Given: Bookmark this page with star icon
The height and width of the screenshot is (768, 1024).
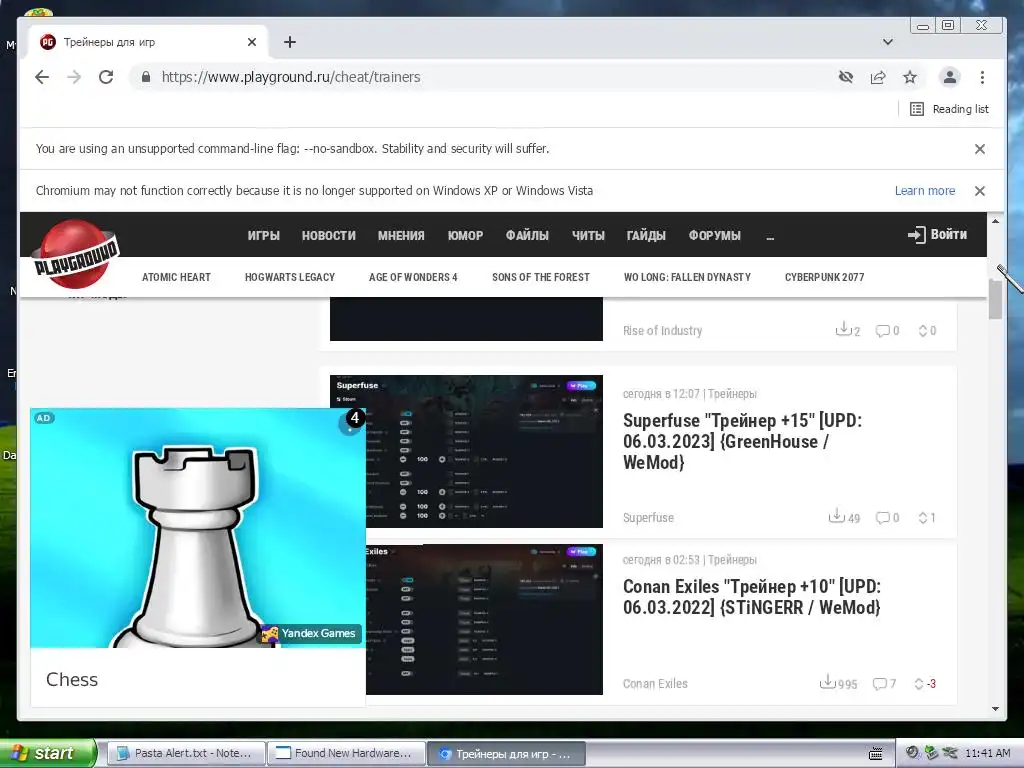Looking at the screenshot, I should [x=910, y=77].
